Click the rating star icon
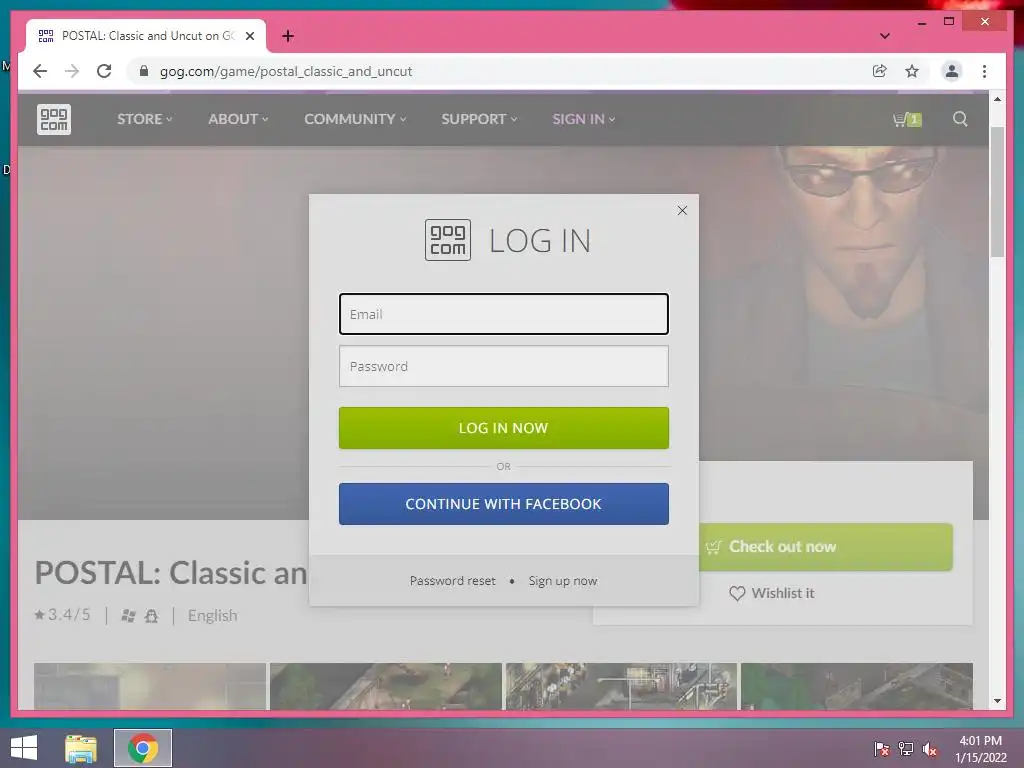This screenshot has width=1024, height=768. (40, 615)
